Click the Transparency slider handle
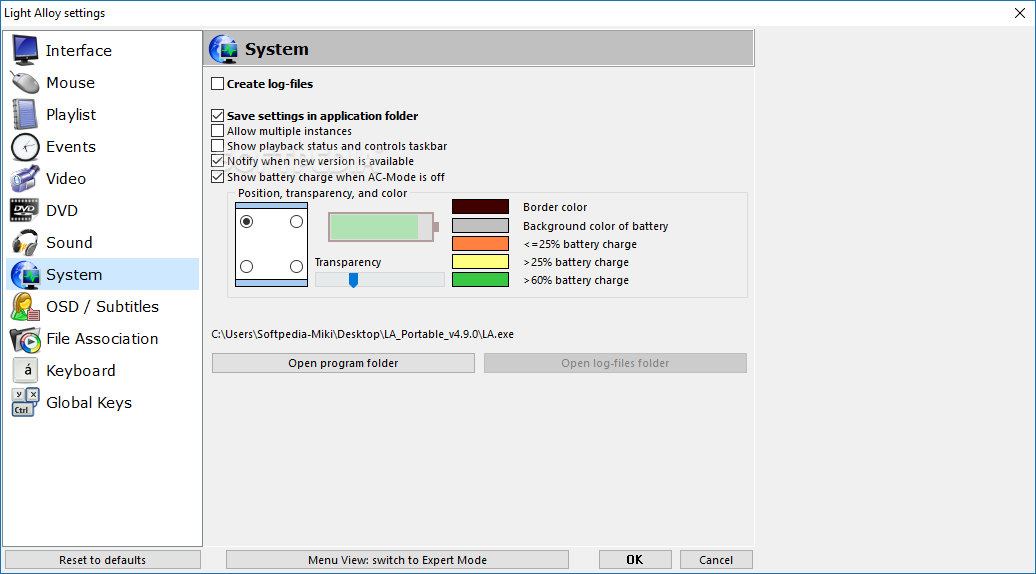 (x=353, y=280)
